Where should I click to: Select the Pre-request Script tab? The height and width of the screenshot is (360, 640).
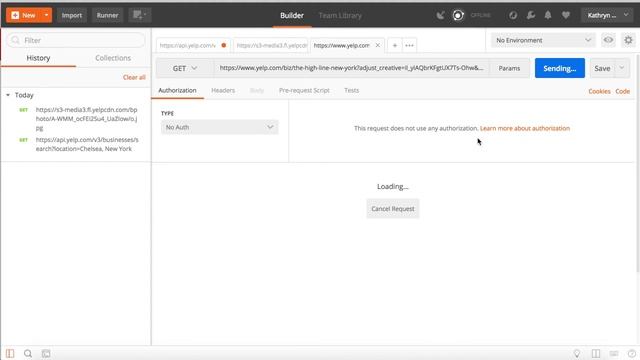point(304,91)
